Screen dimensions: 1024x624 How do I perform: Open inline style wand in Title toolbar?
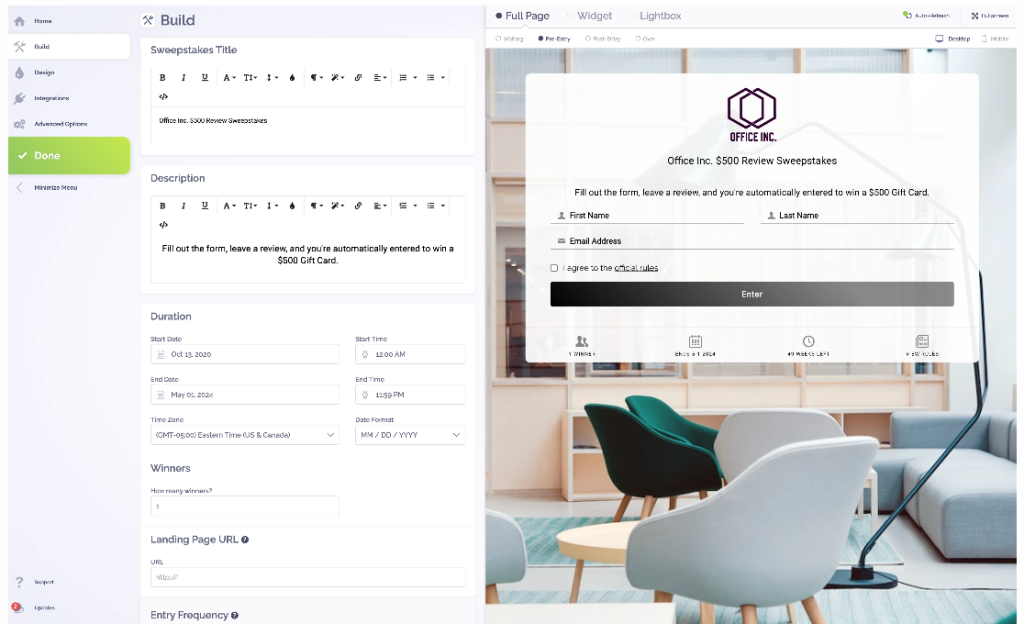tap(337, 78)
